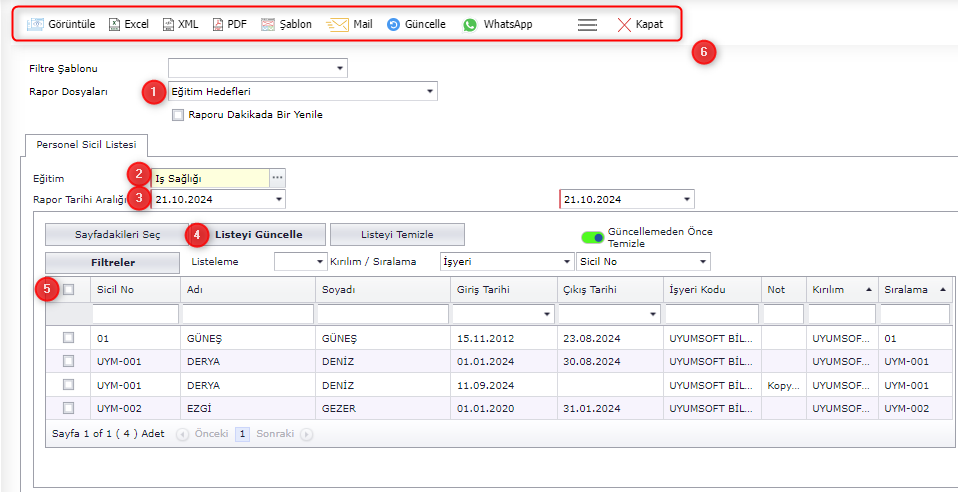Click the Giriş Tarihi column header
The image size is (958, 492).
pyautogui.click(x=503, y=290)
